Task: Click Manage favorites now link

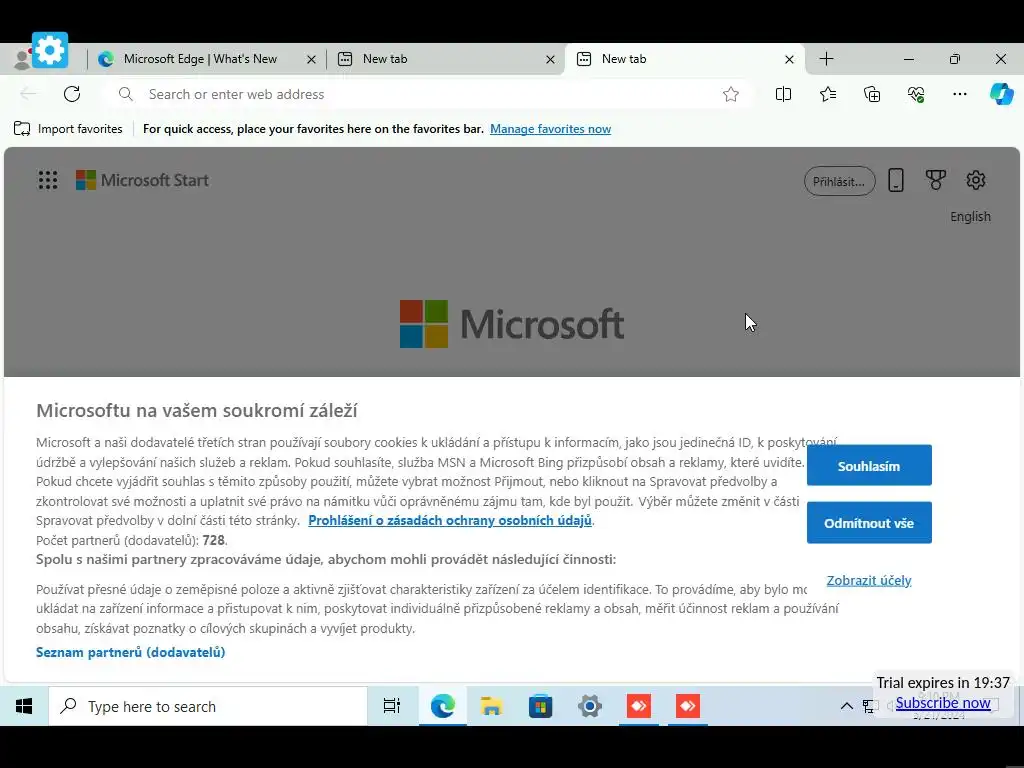Action: [x=551, y=129]
